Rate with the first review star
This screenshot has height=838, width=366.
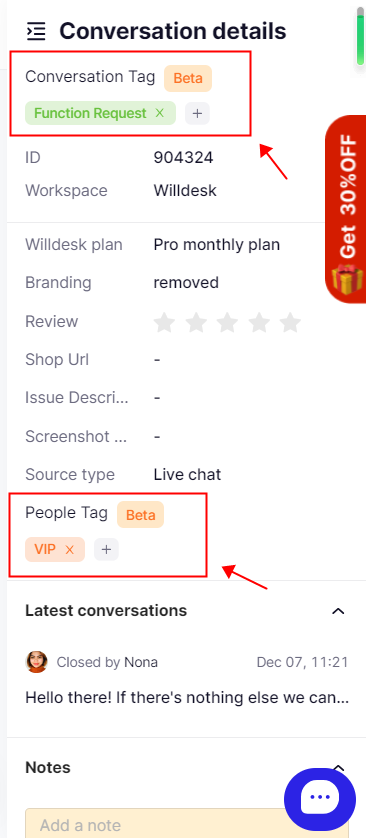coord(164,322)
